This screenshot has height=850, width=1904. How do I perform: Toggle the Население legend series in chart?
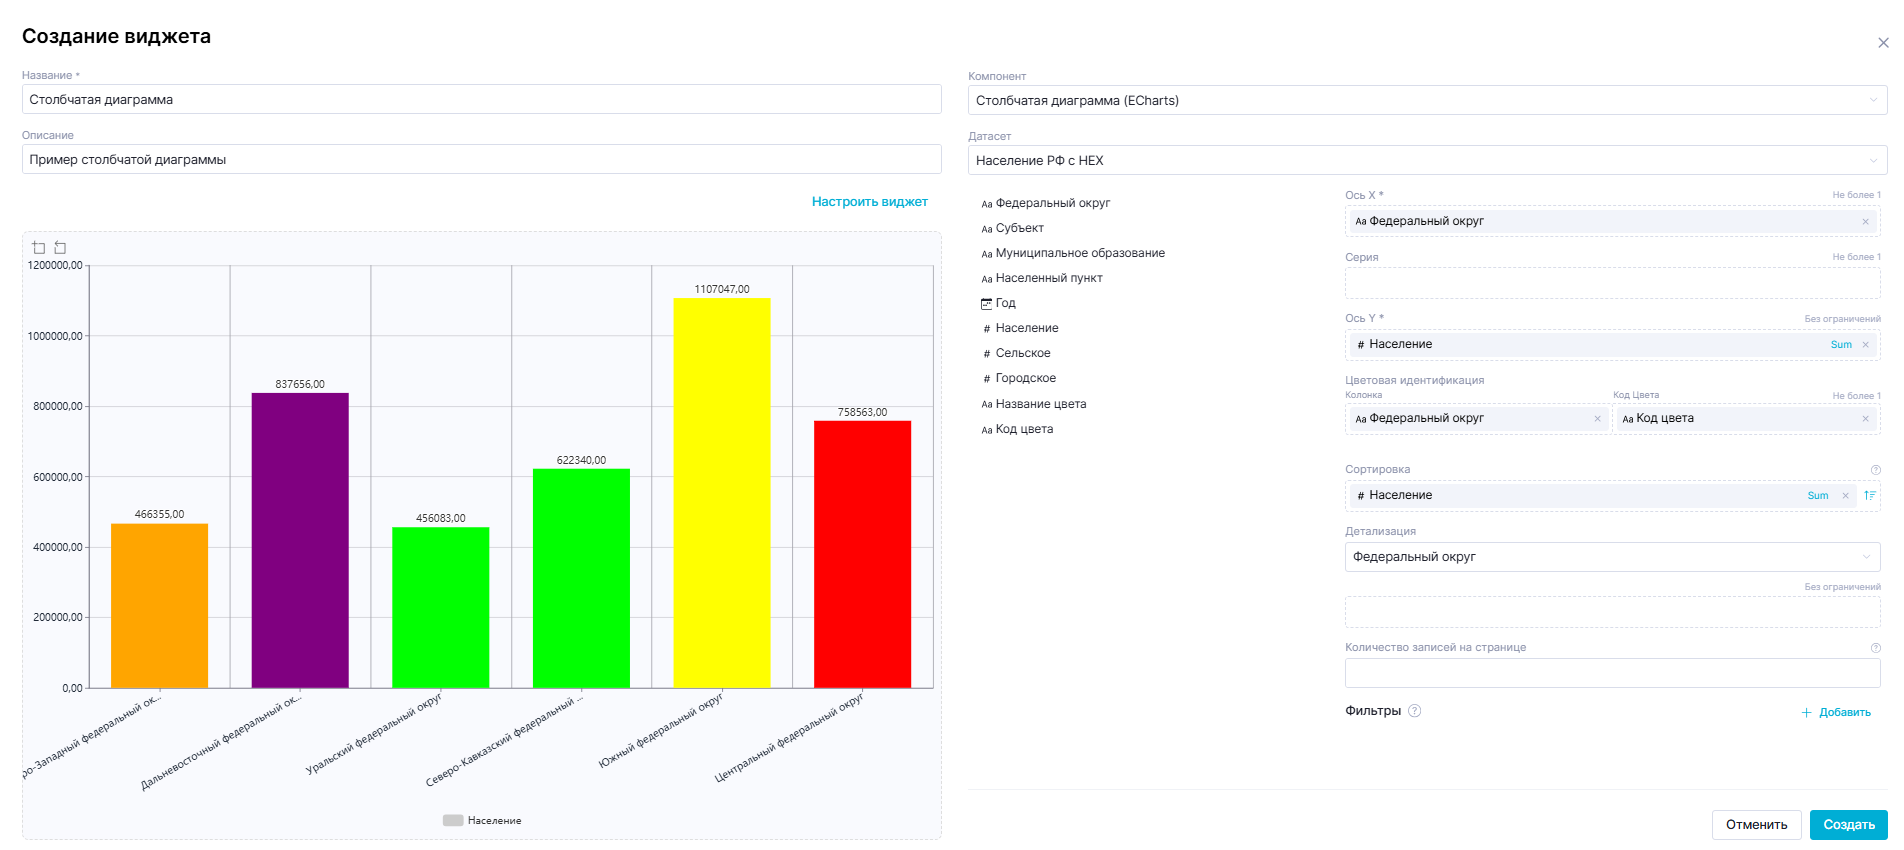tap(482, 820)
